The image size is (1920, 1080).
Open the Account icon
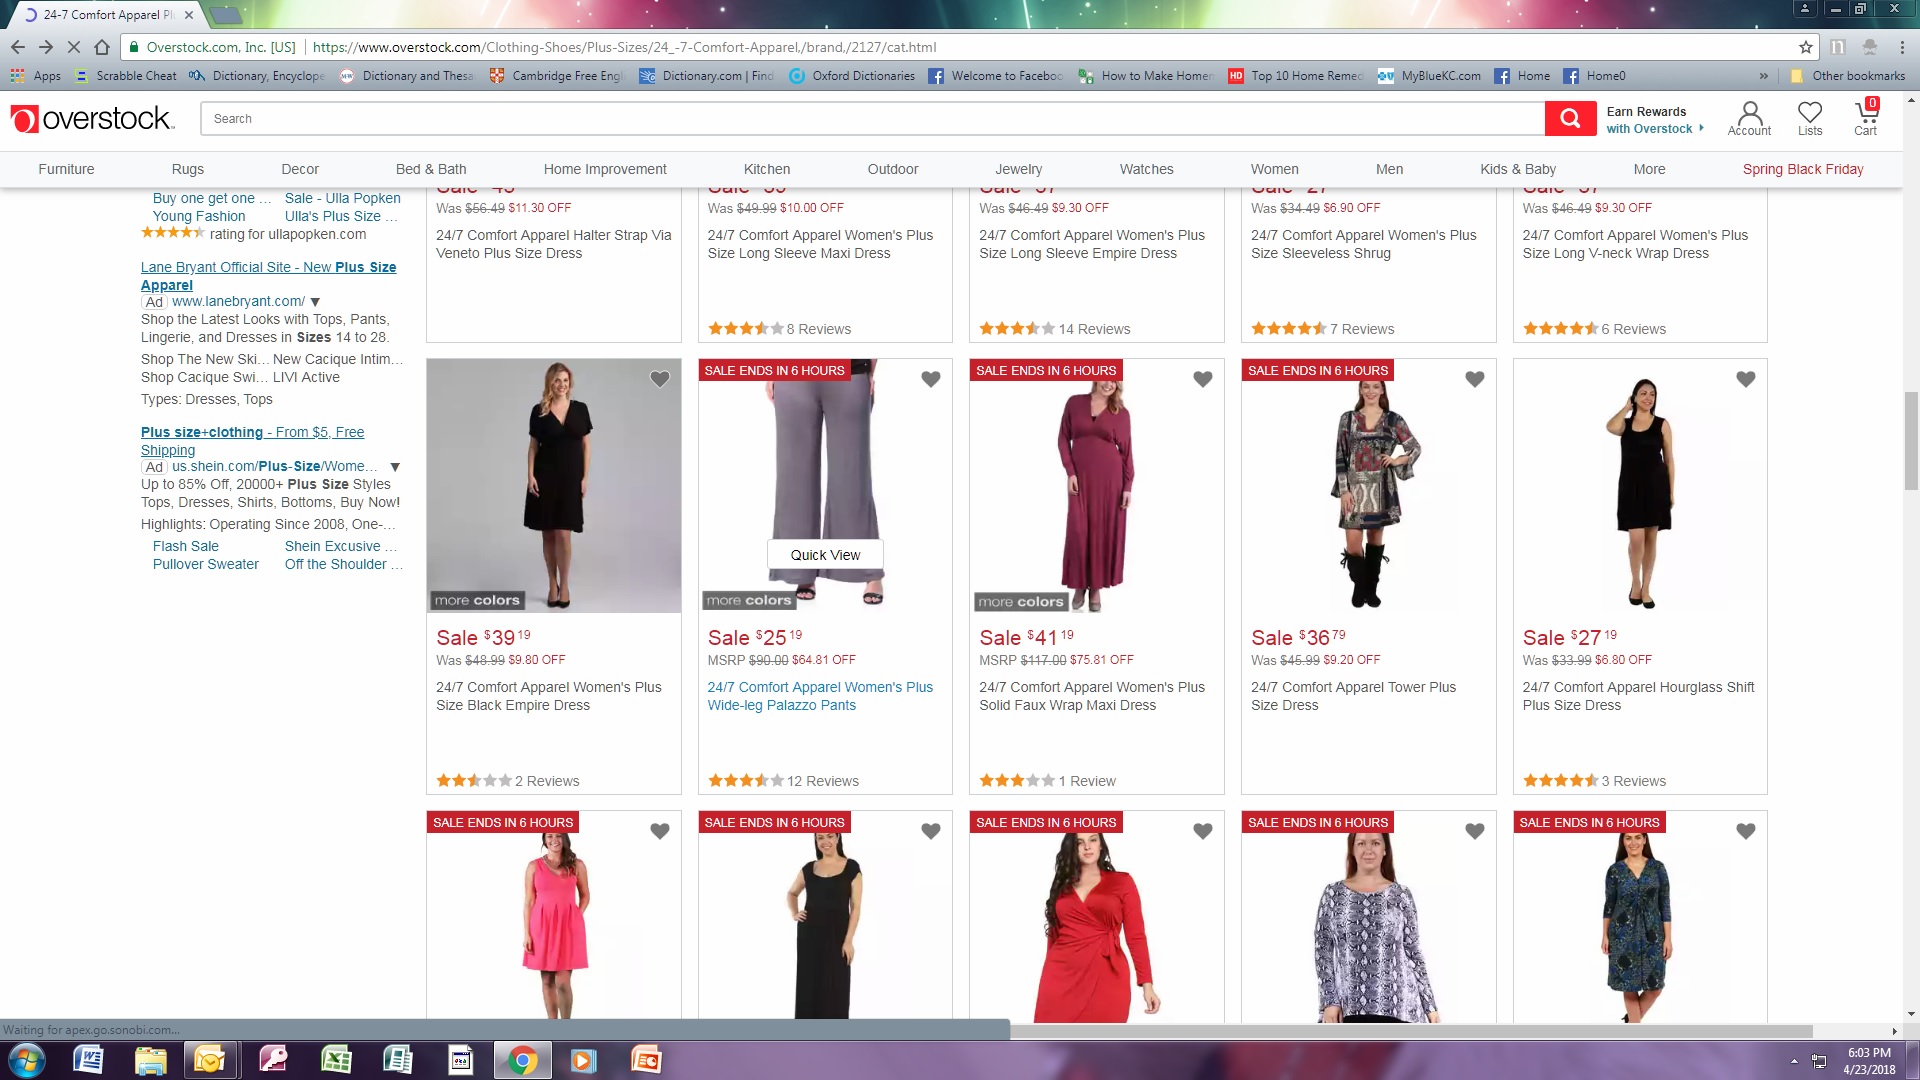(x=1749, y=118)
